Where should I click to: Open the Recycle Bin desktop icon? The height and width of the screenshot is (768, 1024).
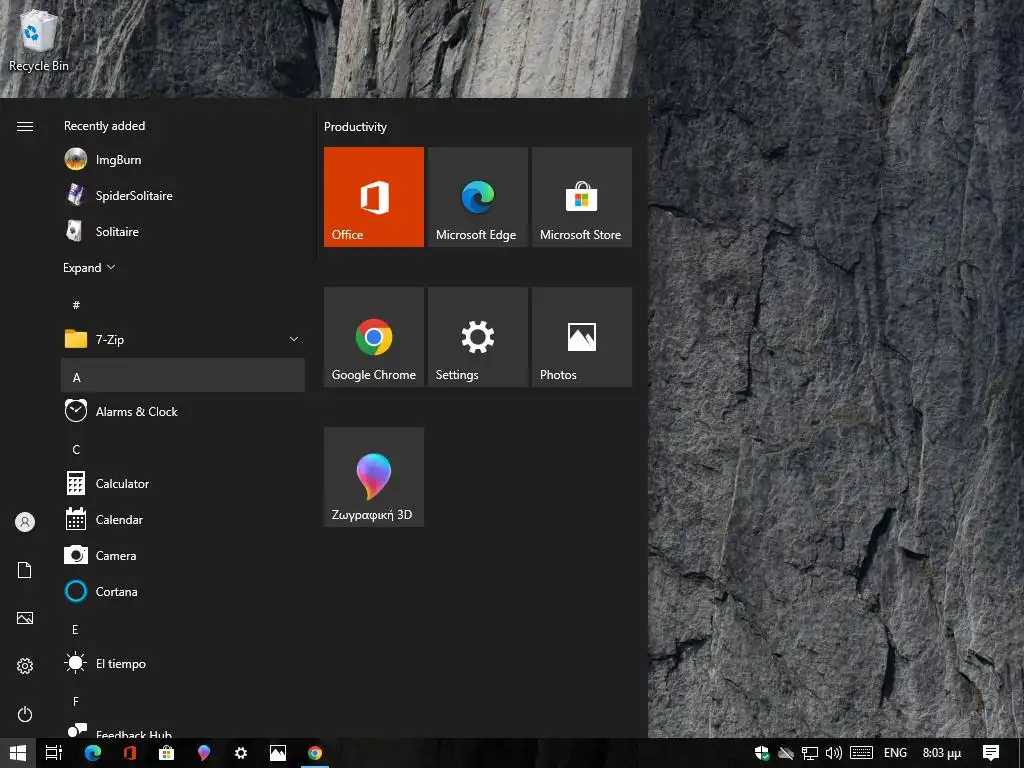[39, 39]
